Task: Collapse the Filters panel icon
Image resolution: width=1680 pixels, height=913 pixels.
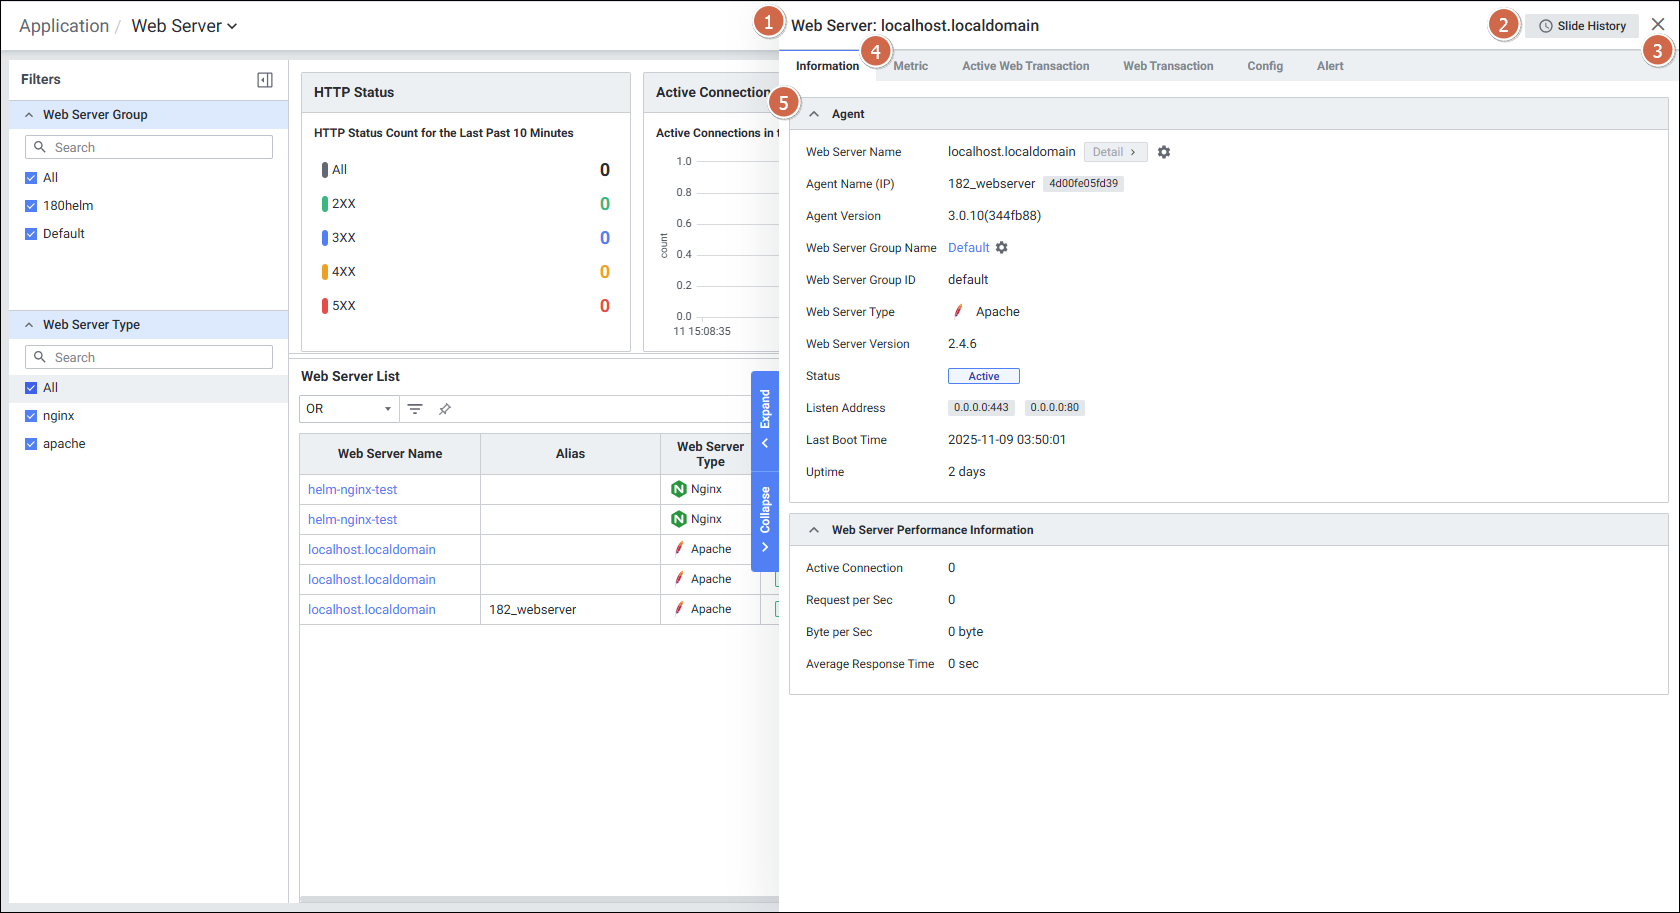Action: point(265,80)
